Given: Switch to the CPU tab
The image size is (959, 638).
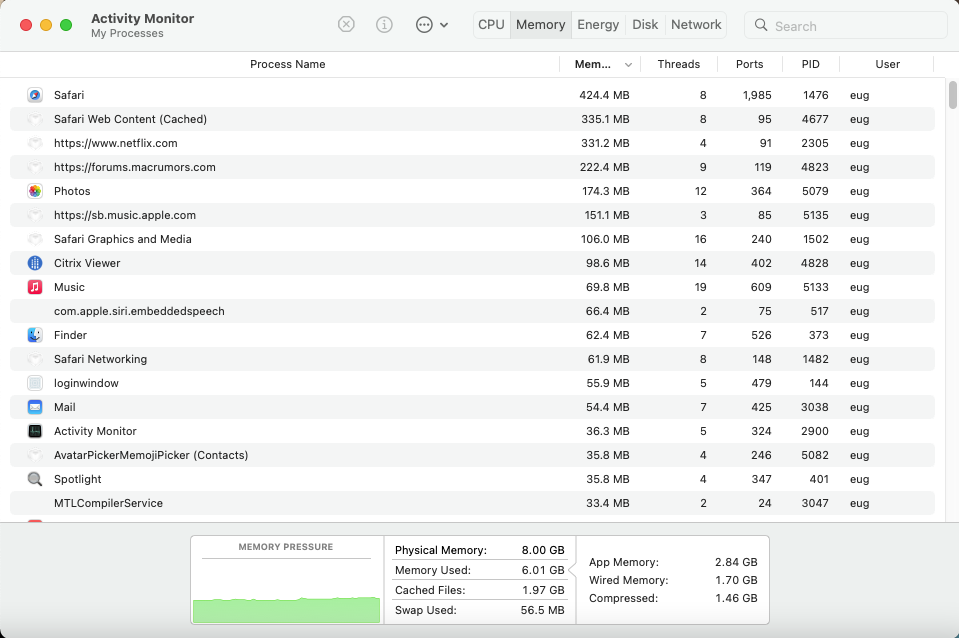Looking at the screenshot, I should click(491, 24).
